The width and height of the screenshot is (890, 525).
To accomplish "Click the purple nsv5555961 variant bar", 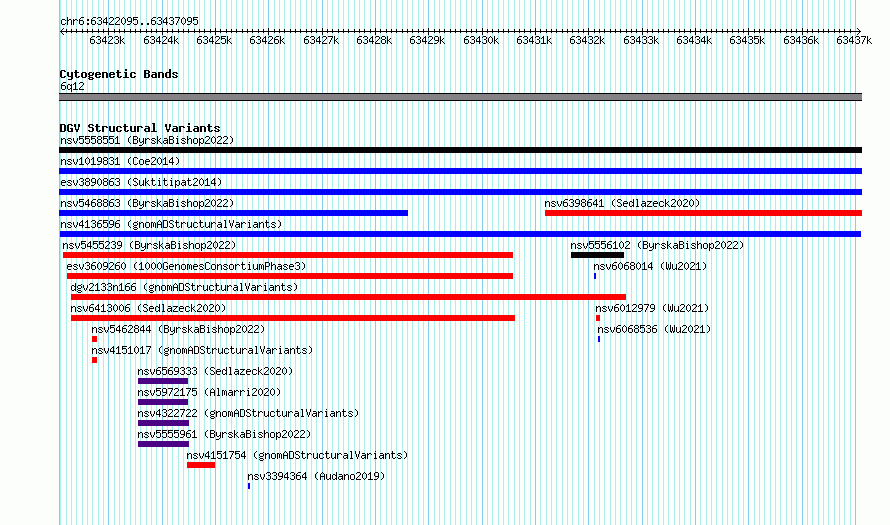I will click(163, 444).
